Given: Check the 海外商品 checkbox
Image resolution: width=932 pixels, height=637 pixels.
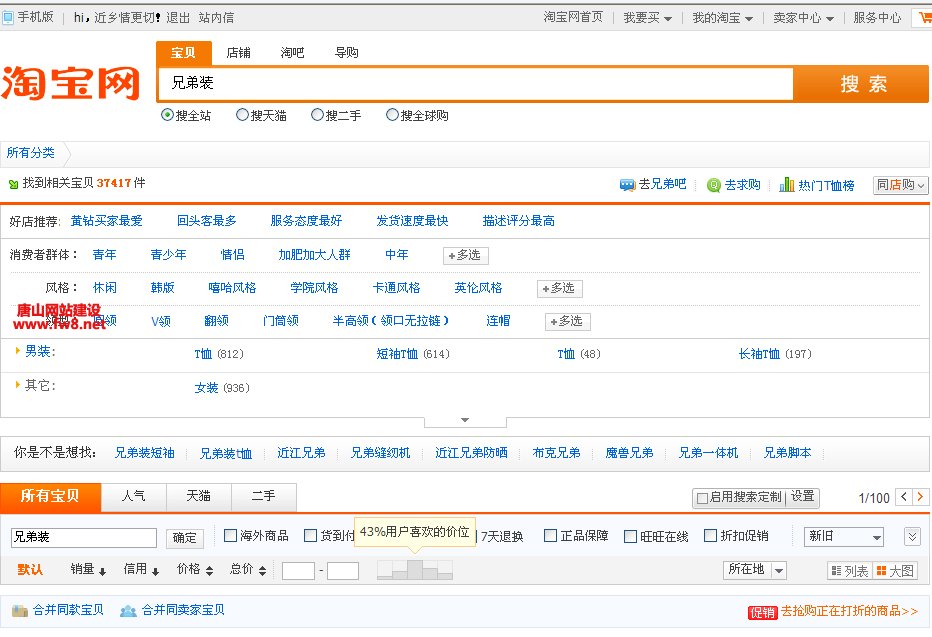Looking at the screenshot, I should (x=230, y=535).
